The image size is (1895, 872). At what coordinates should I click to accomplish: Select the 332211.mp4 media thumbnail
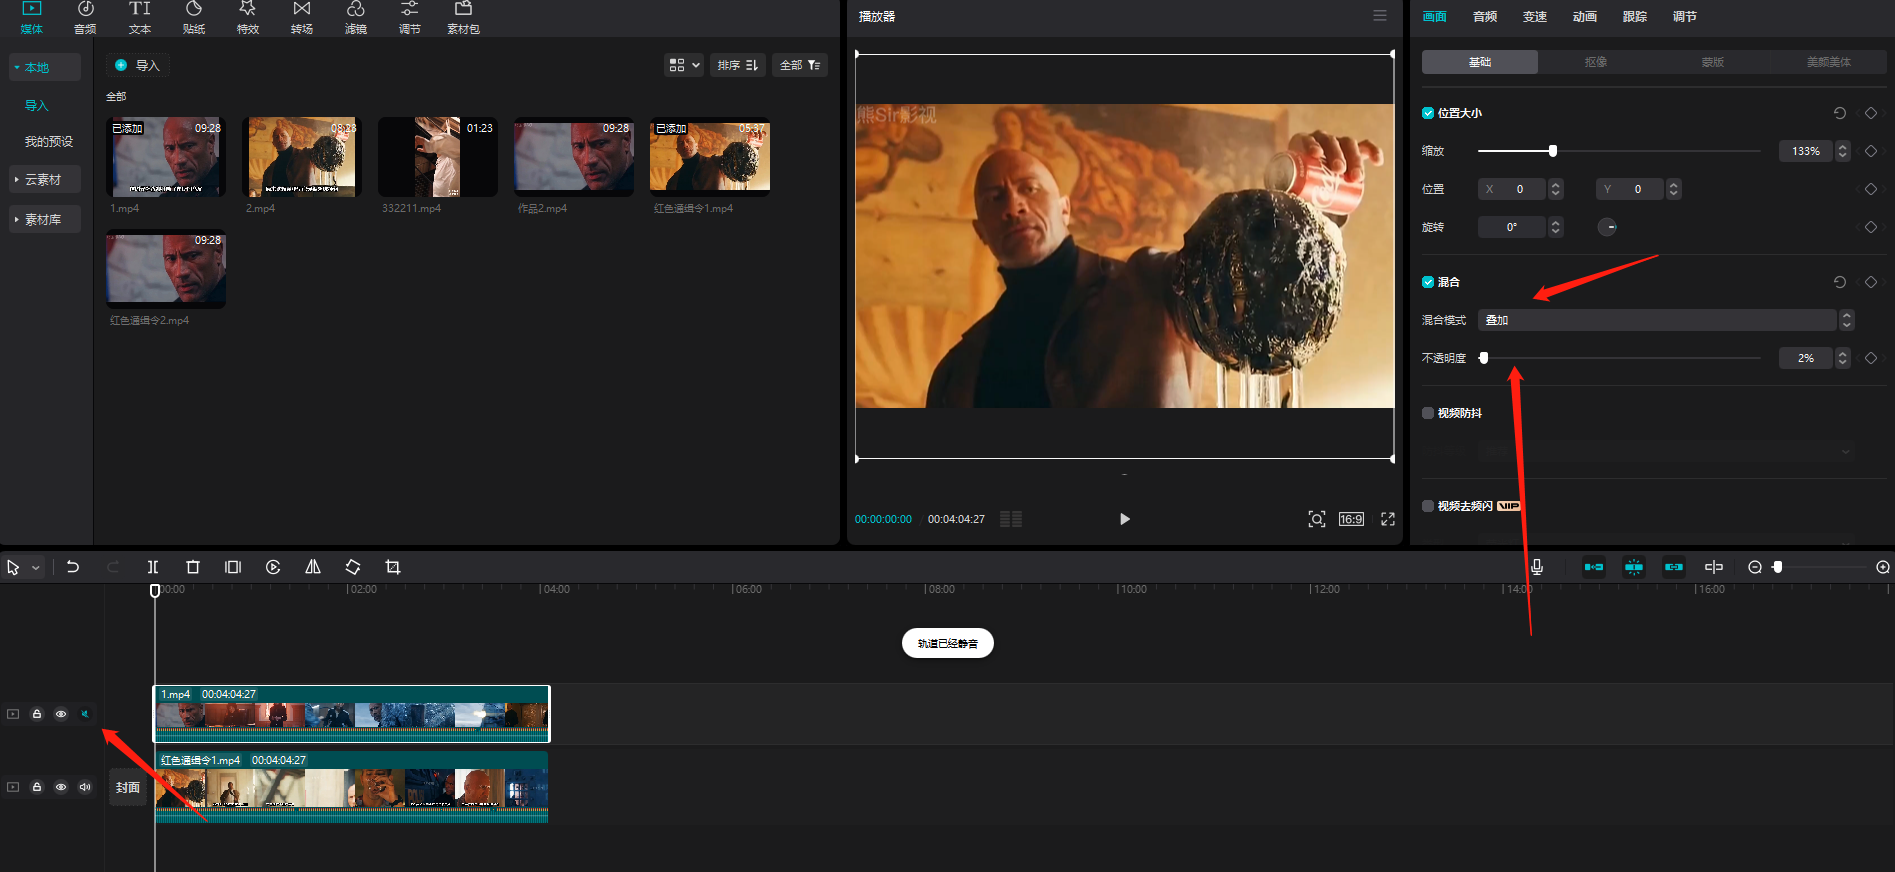coord(438,157)
